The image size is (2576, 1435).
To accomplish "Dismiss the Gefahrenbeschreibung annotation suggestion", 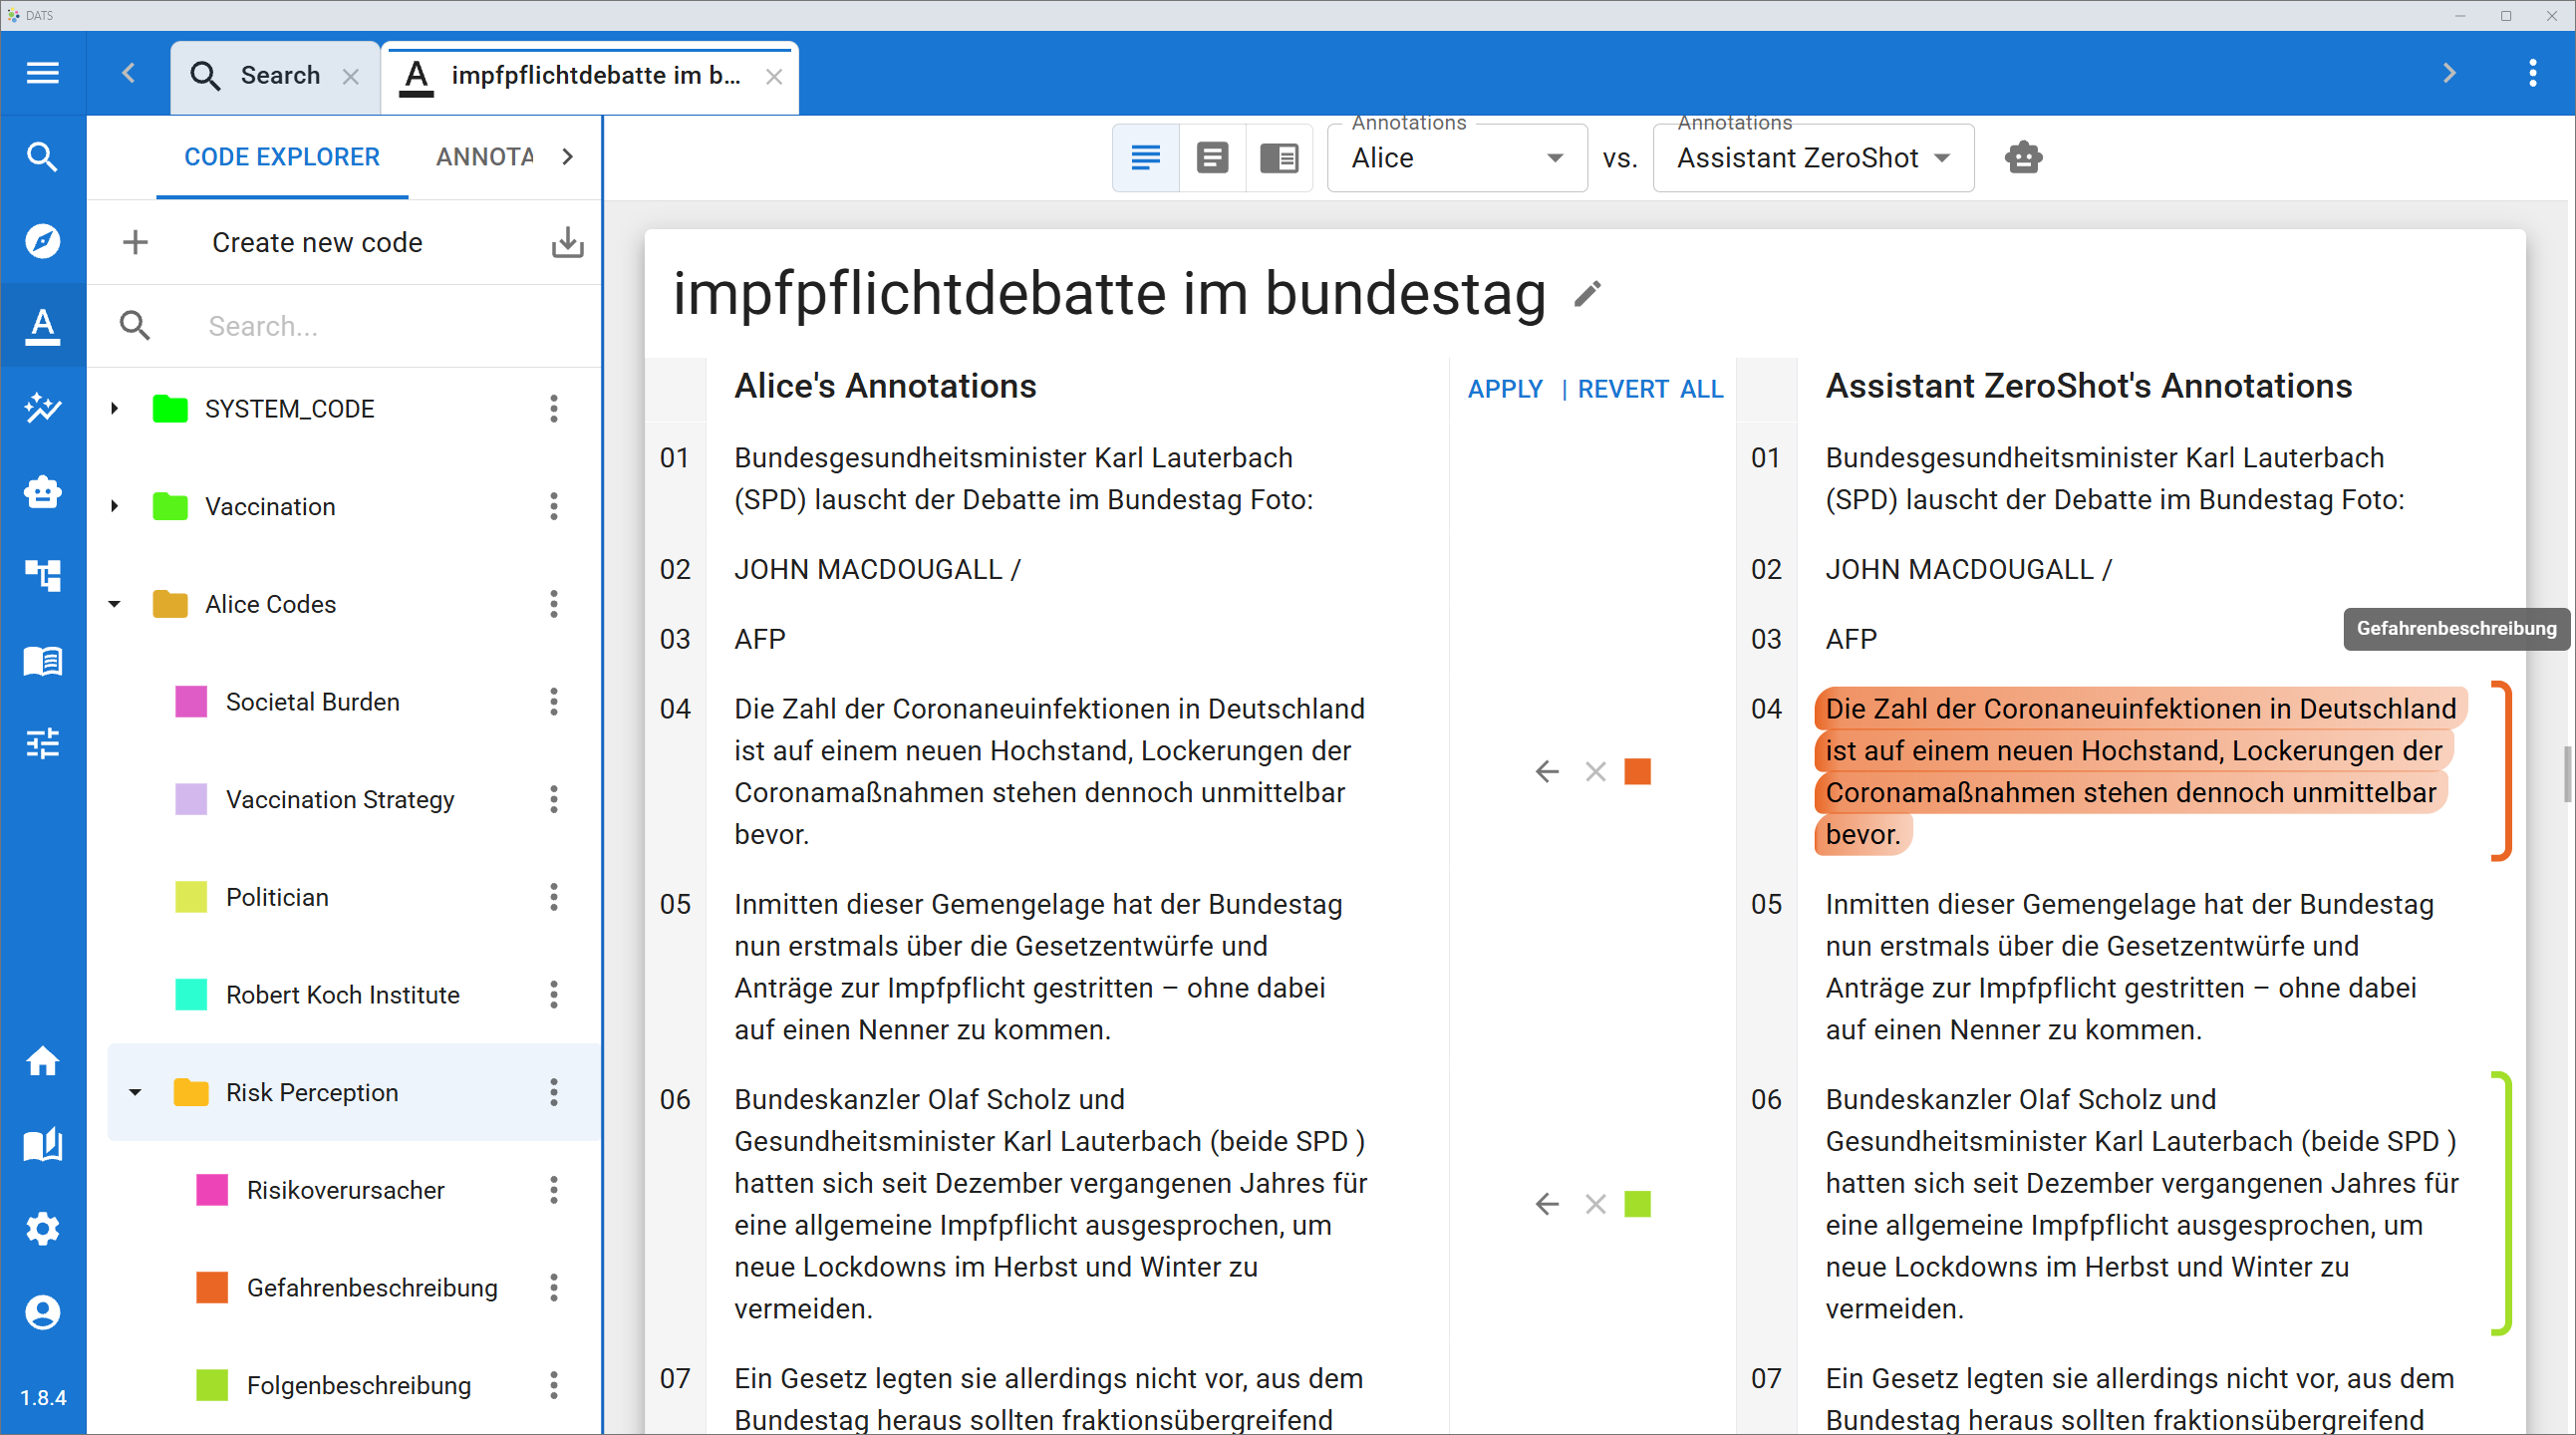I will coord(1595,771).
